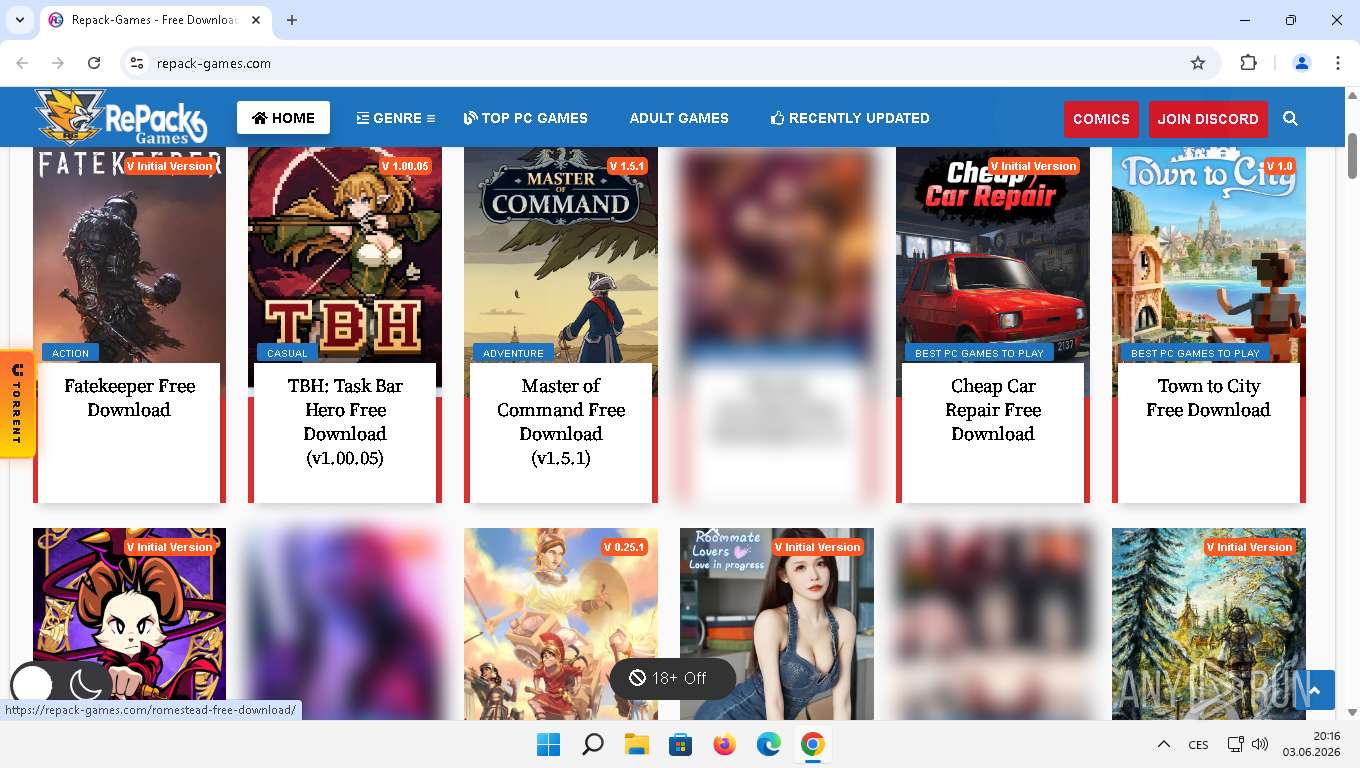Open the Chrome profile avatar
1360x768 pixels.
(x=1302, y=63)
